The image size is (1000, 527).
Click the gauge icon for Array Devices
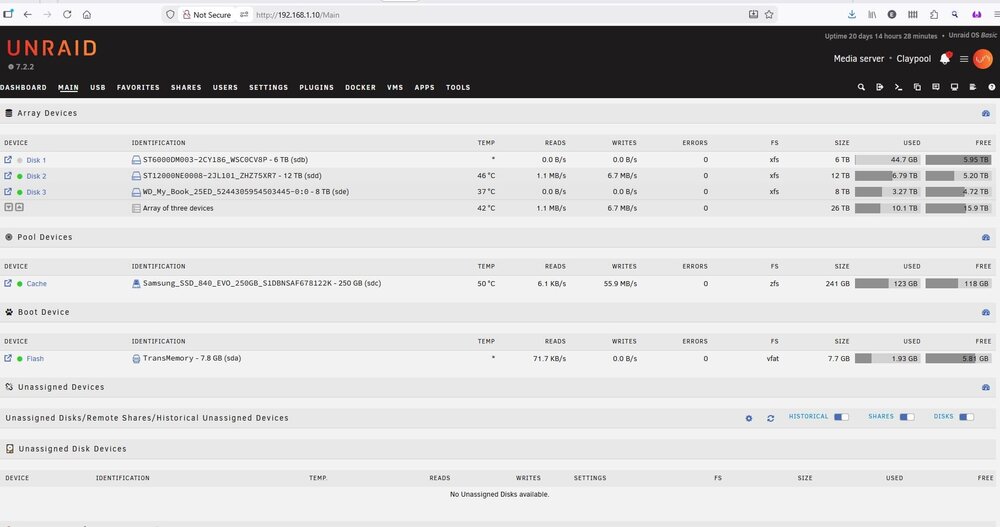pos(986,114)
